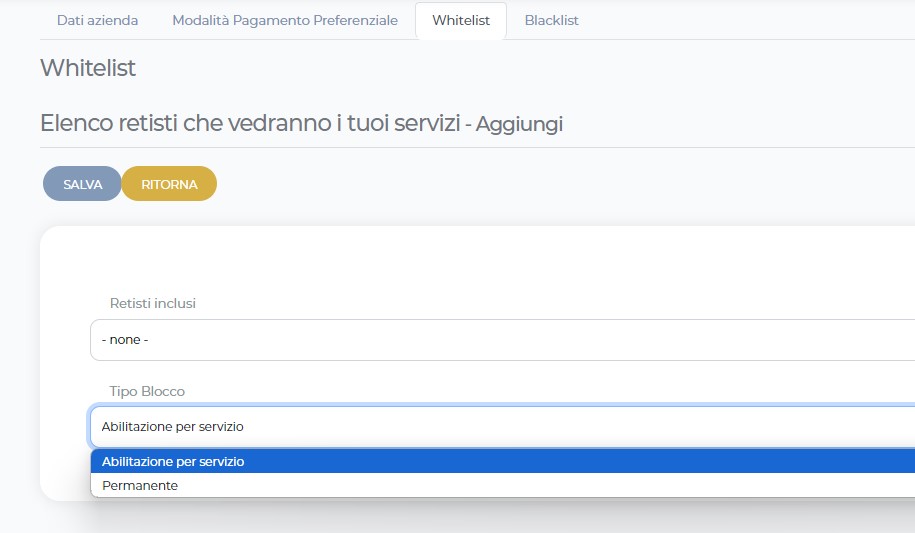
Task: Click the yellow RITORNA button
Action: 169,184
